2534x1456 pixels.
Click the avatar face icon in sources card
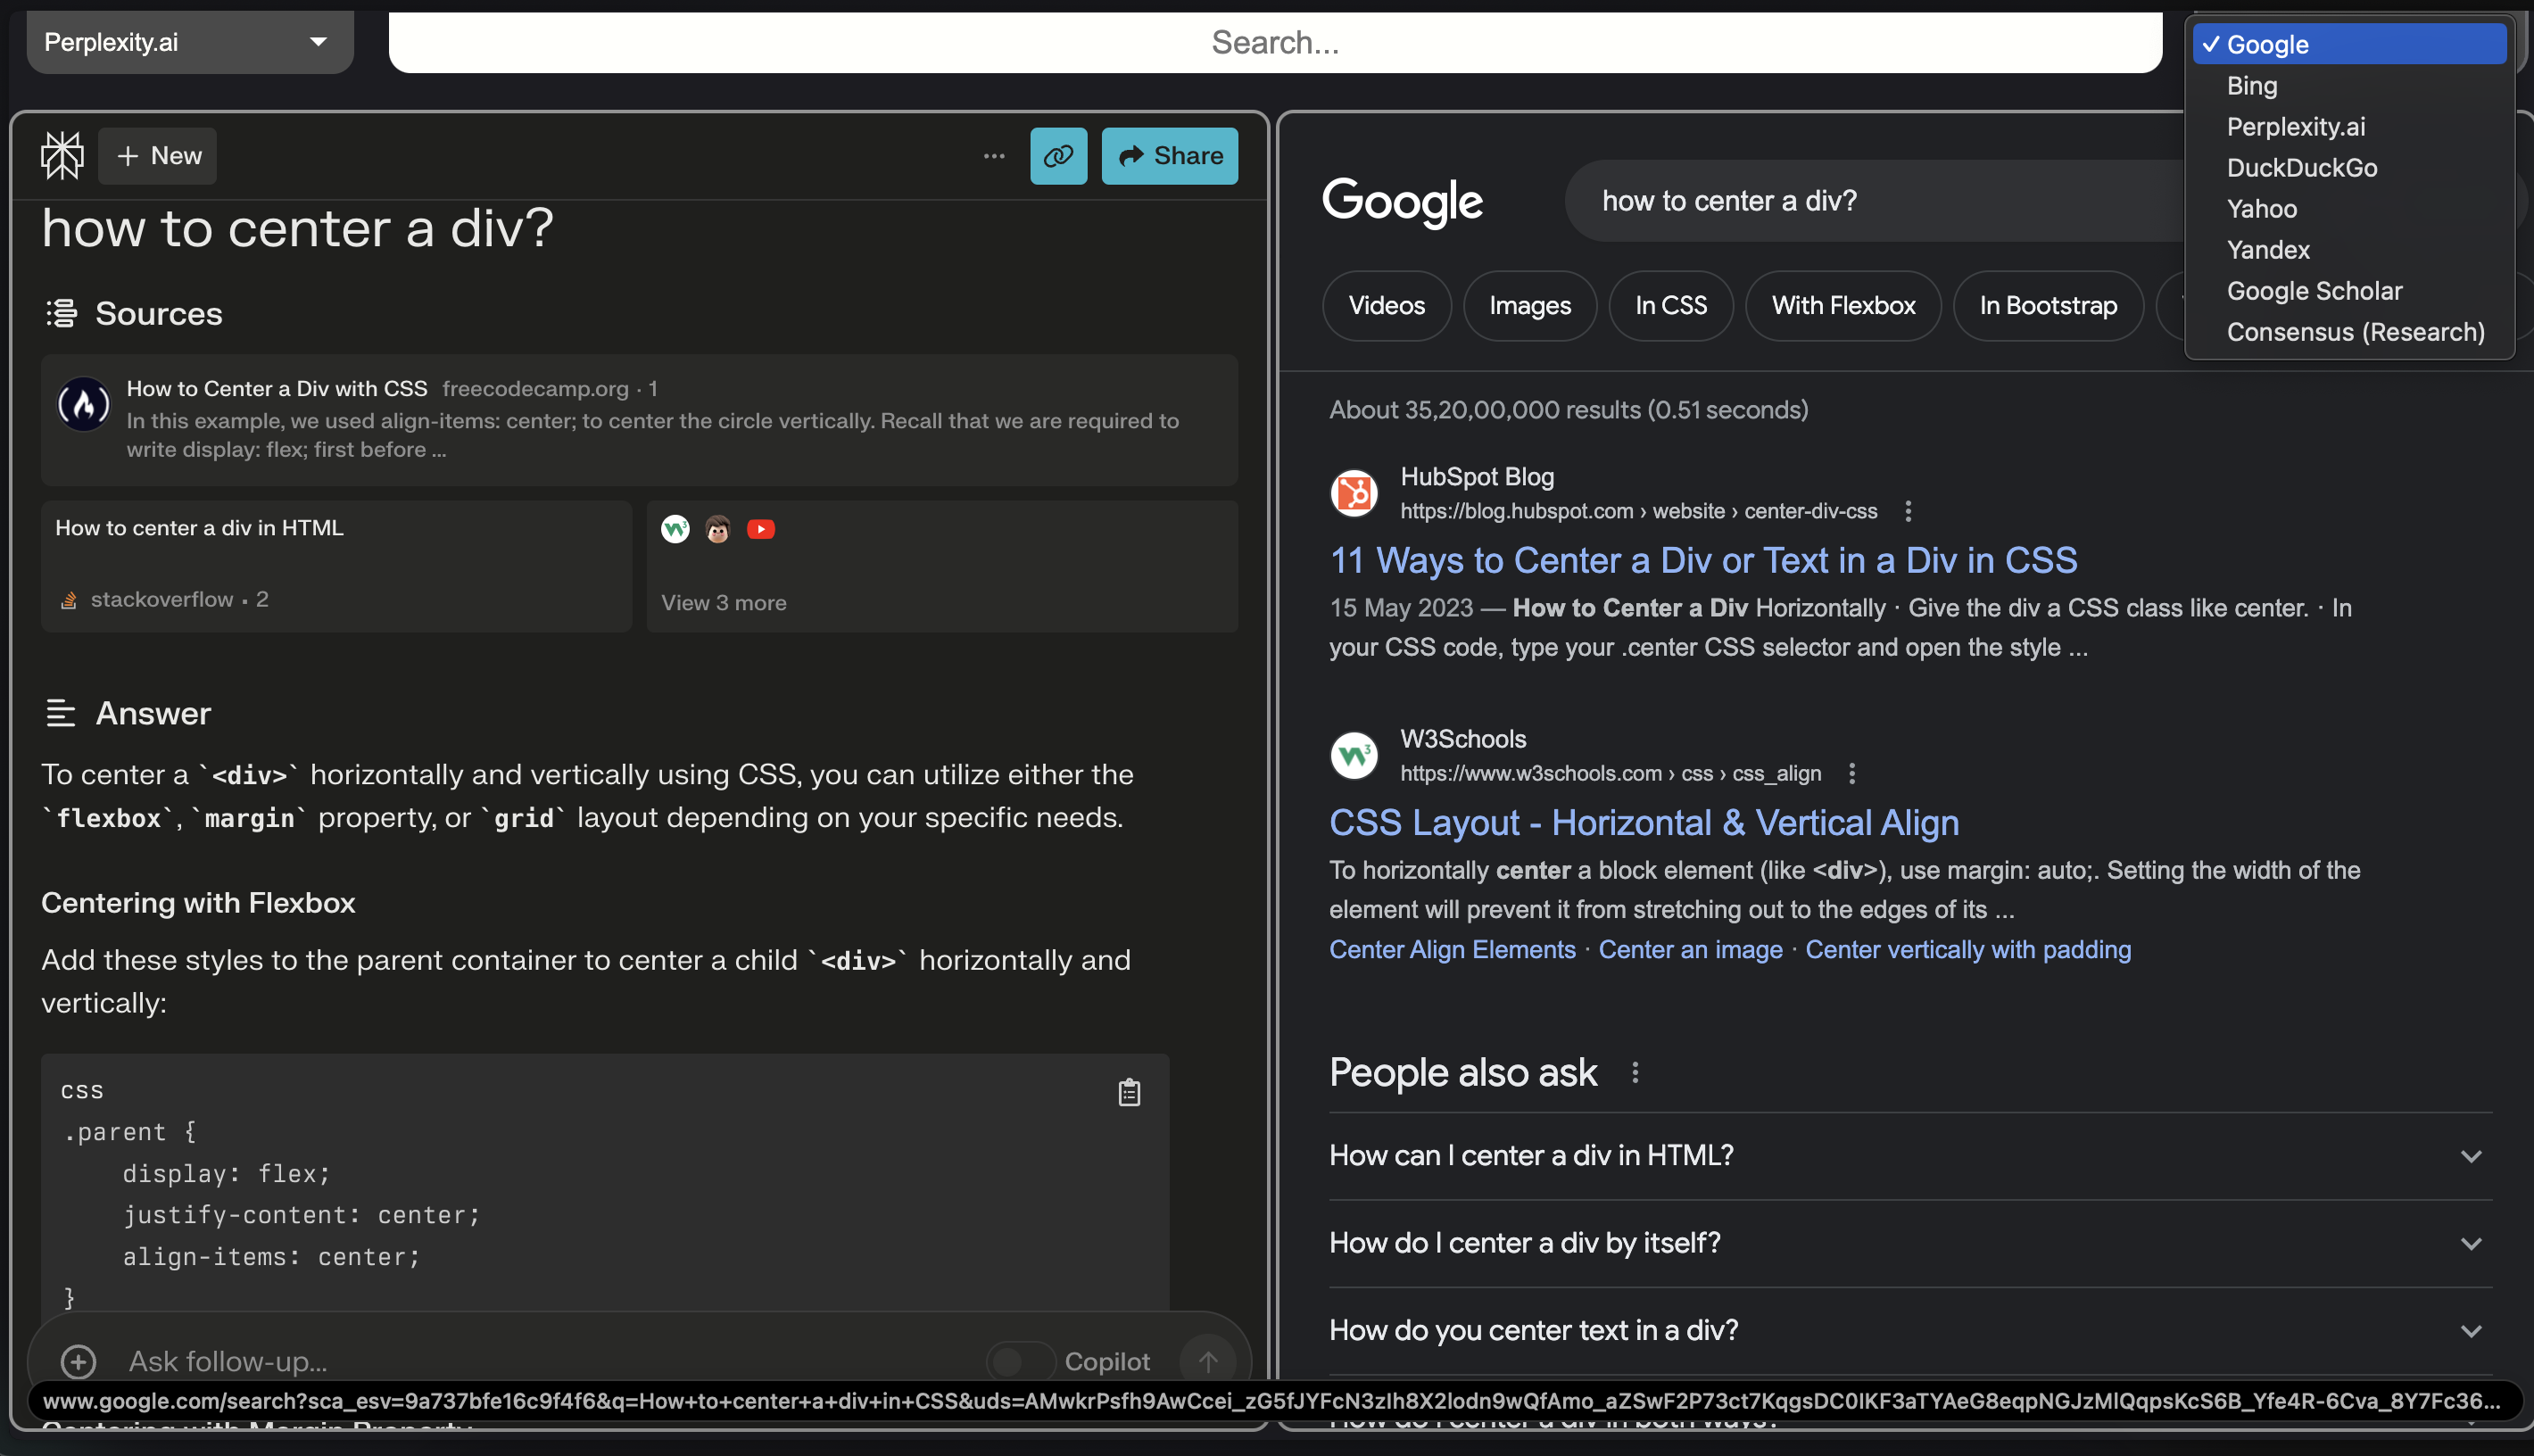pyautogui.click(x=717, y=529)
